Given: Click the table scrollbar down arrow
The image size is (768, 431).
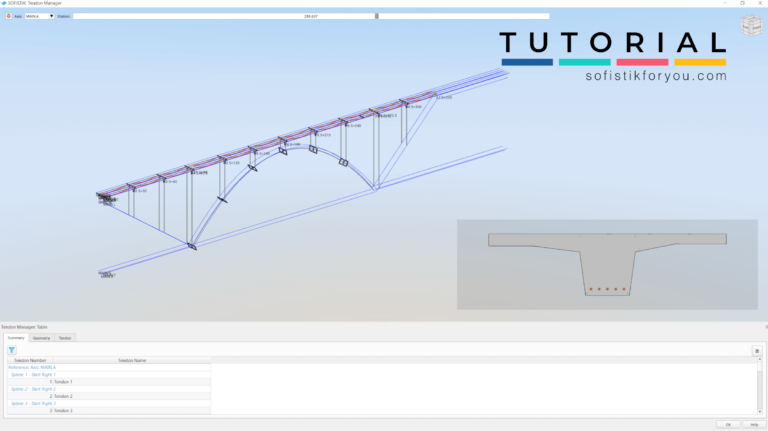Looking at the screenshot, I should pos(760,412).
